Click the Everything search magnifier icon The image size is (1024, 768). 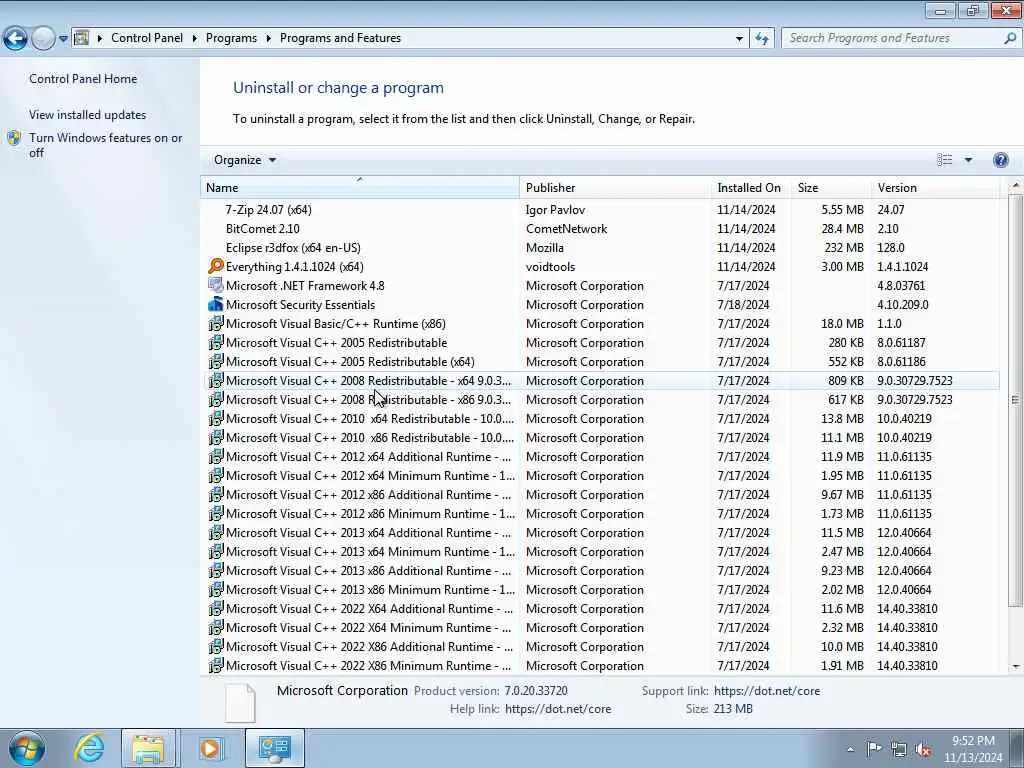pyautogui.click(x=216, y=266)
